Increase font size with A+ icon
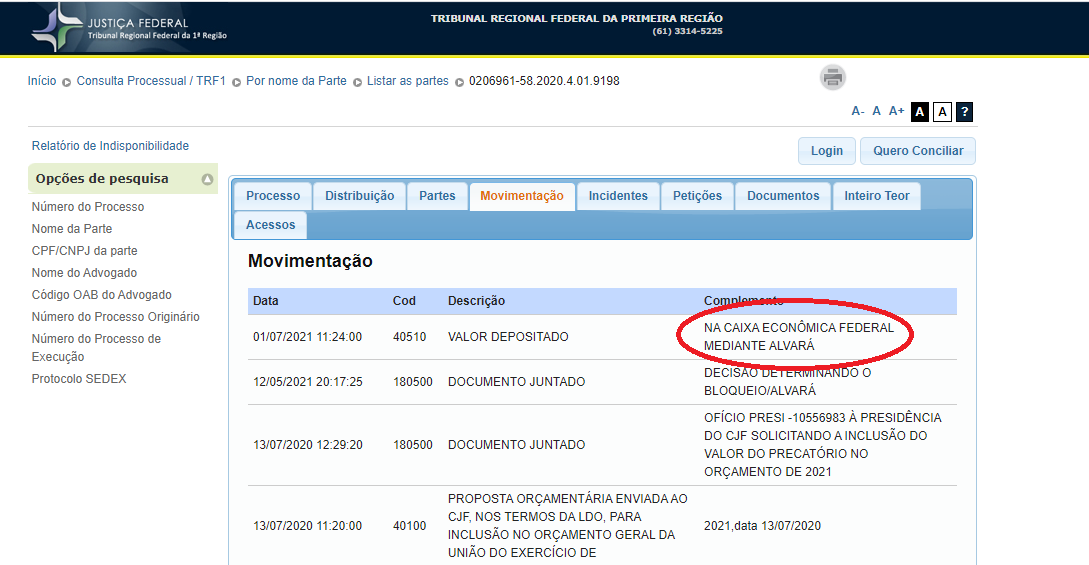 (896, 111)
